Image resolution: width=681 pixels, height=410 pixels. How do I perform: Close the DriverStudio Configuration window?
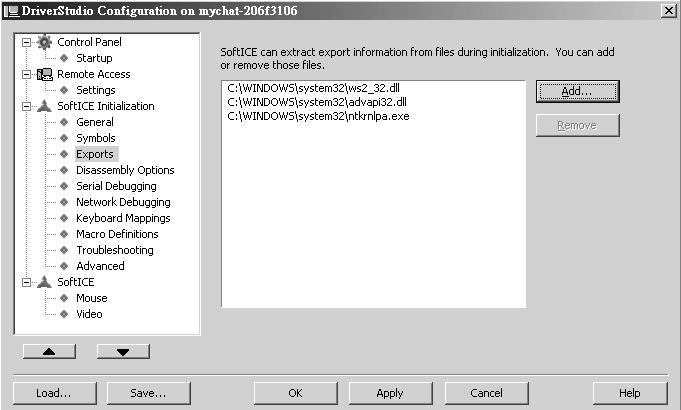tap(669, 10)
